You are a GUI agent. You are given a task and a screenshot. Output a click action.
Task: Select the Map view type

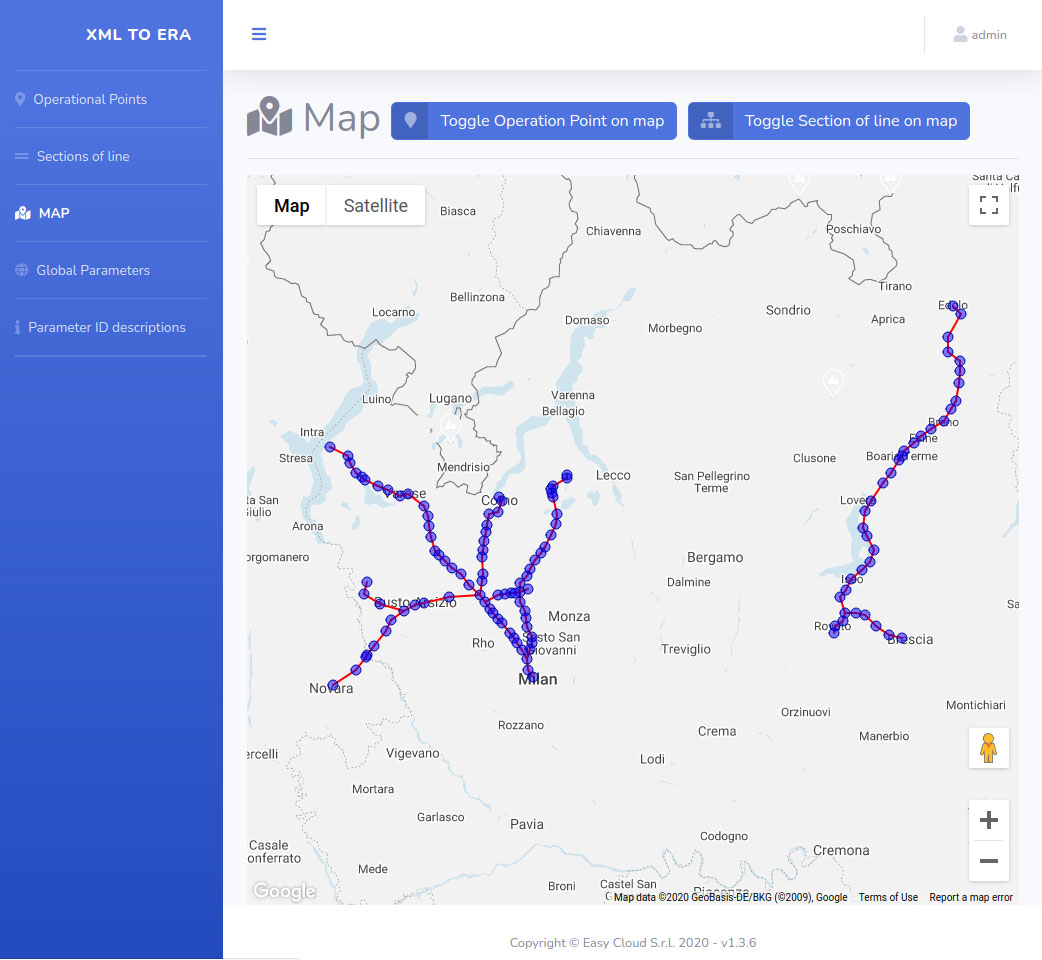coord(292,206)
